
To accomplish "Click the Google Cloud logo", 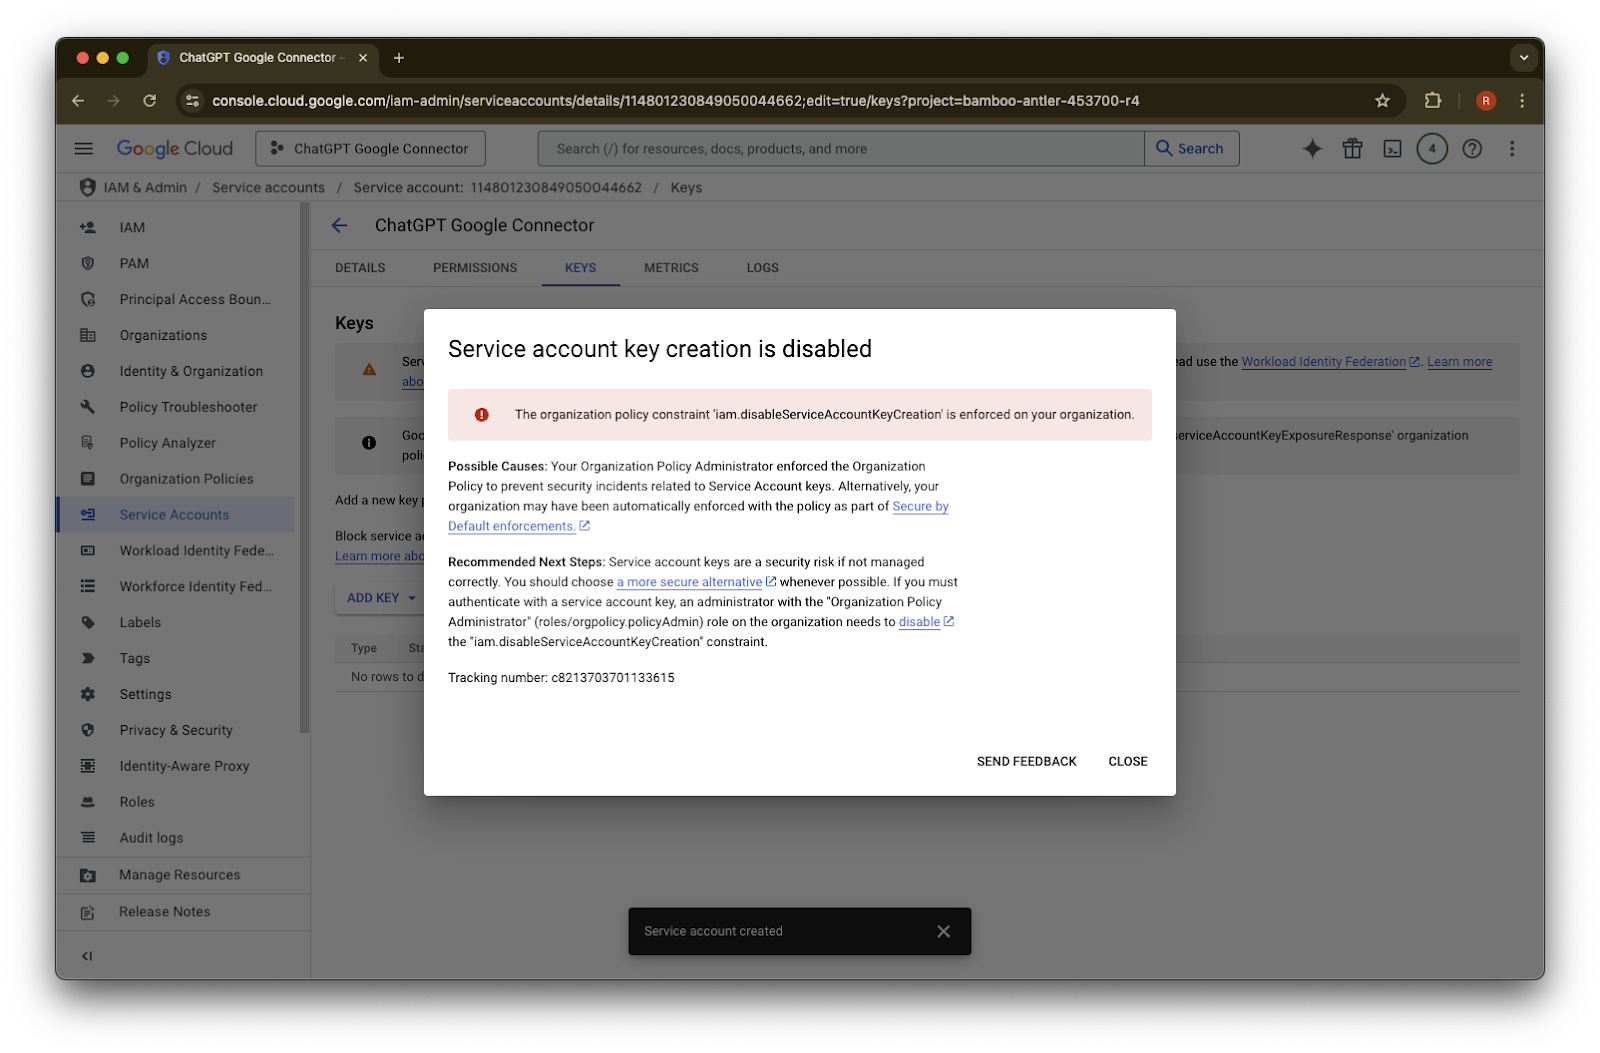I will [x=175, y=149].
